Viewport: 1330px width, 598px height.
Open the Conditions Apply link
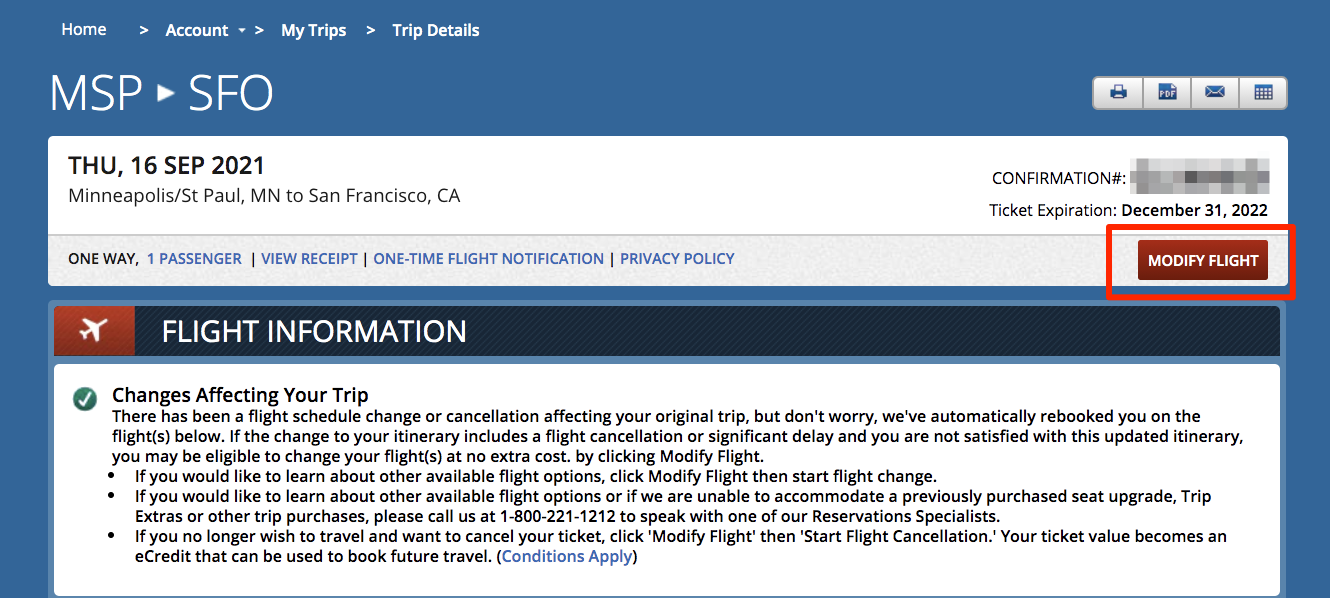pos(567,556)
